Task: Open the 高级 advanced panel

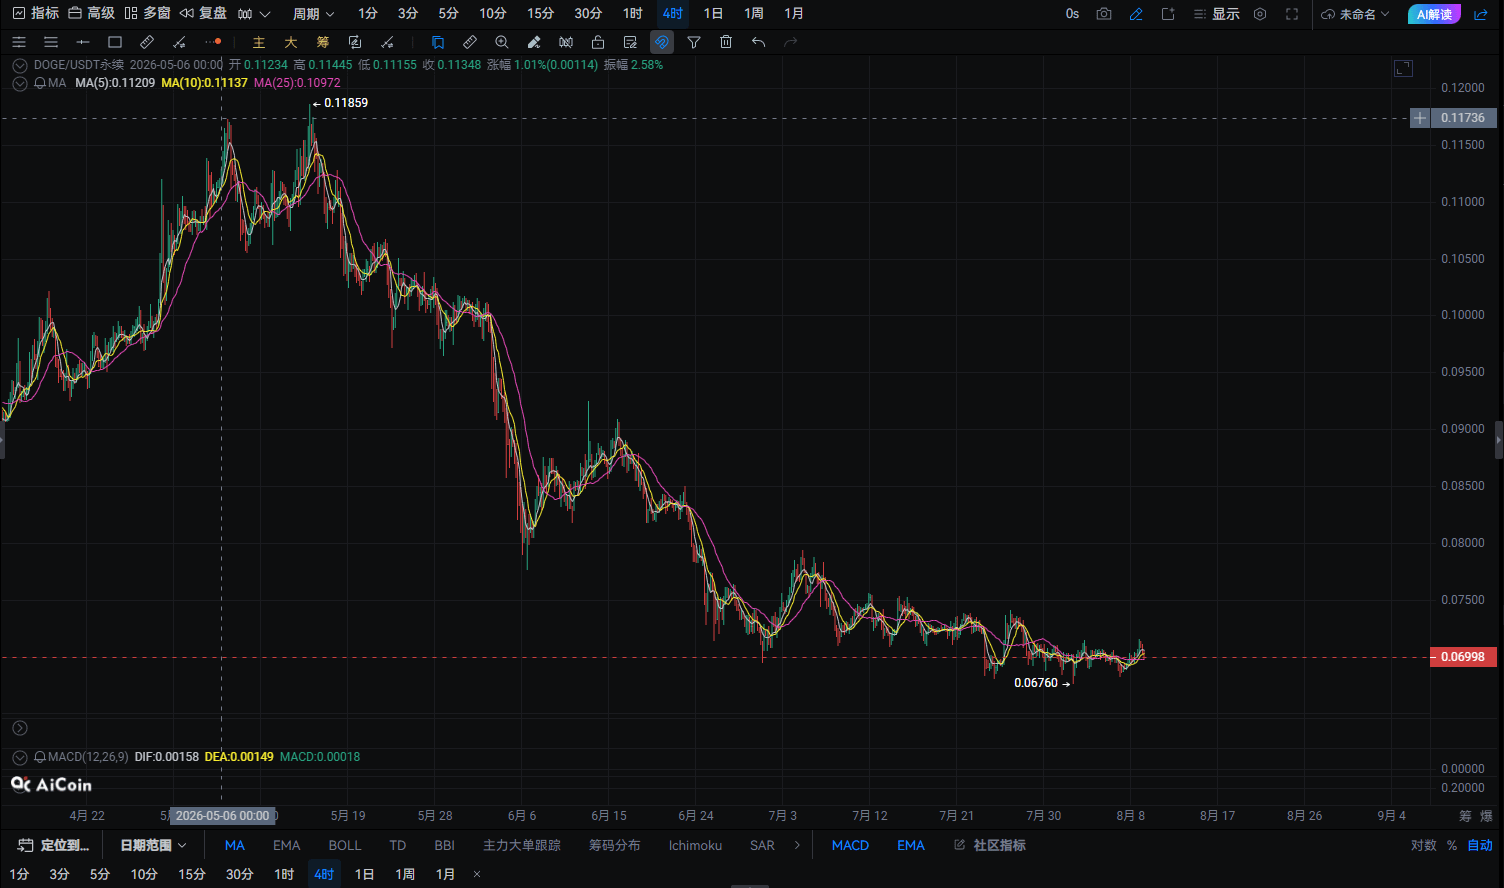Action: click(x=91, y=14)
